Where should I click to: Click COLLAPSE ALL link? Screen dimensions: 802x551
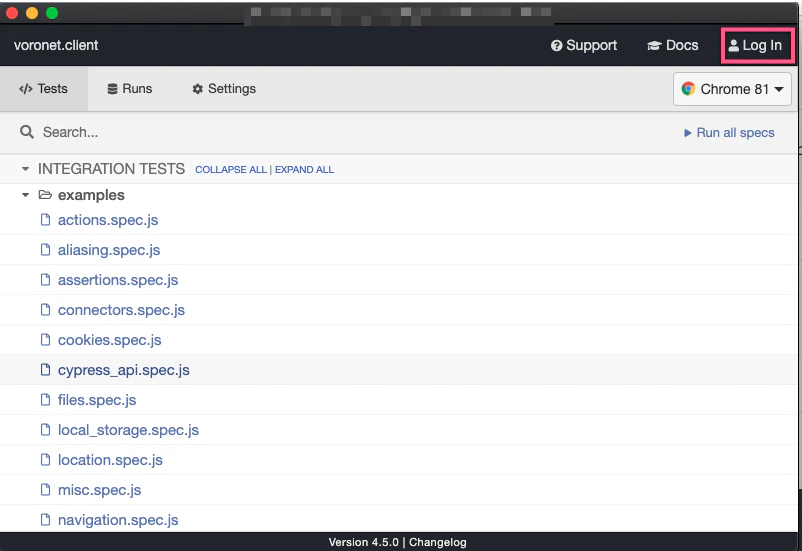[231, 170]
